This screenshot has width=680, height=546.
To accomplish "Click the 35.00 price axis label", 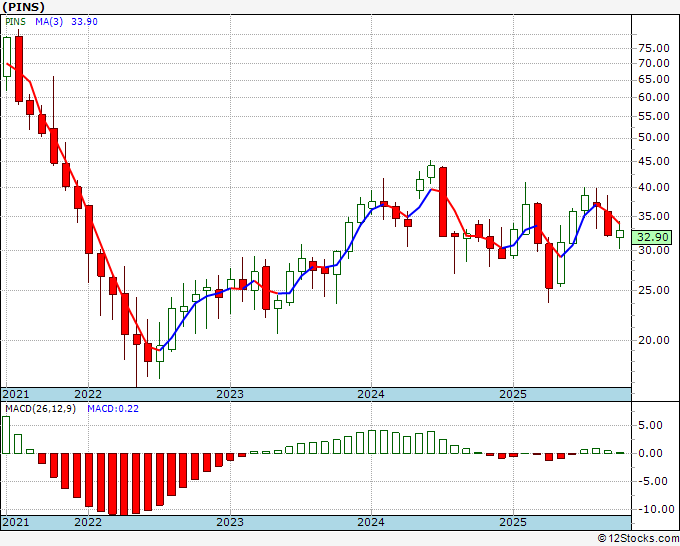I will click(654, 216).
